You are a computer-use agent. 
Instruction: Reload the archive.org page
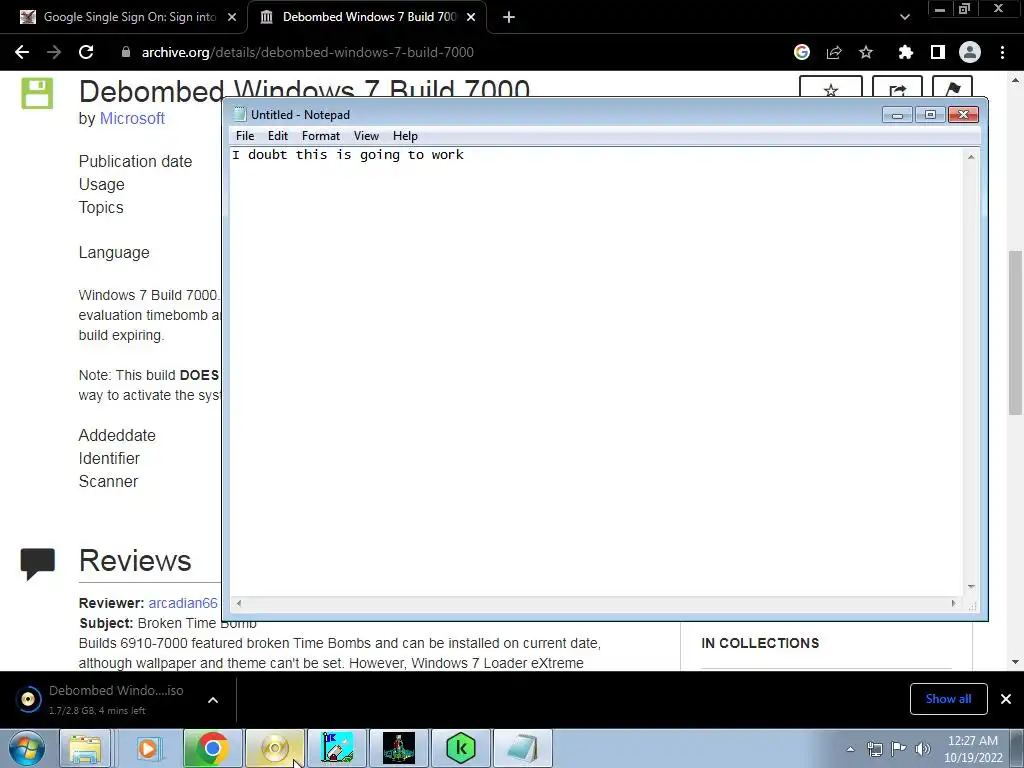coord(86,52)
